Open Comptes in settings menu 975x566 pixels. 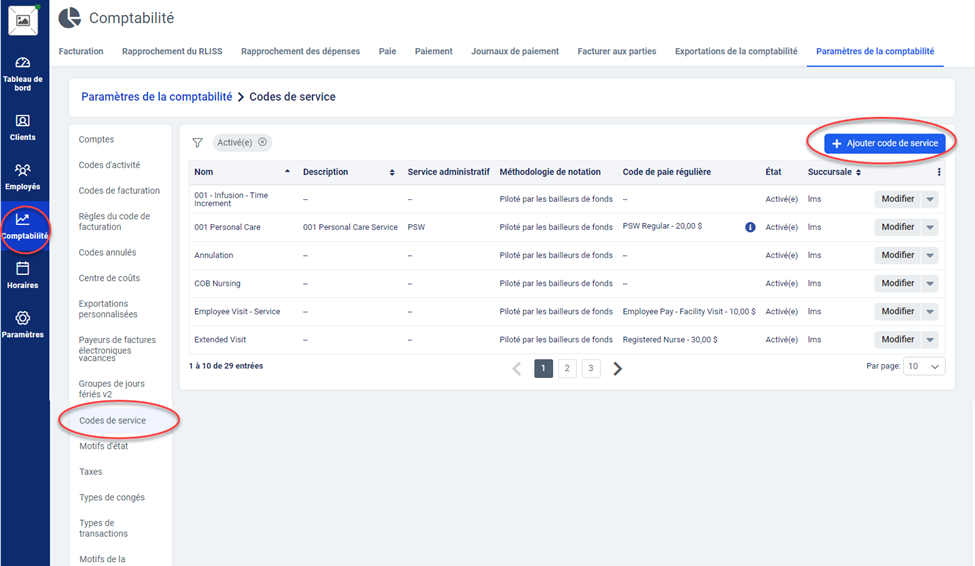(96, 139)
